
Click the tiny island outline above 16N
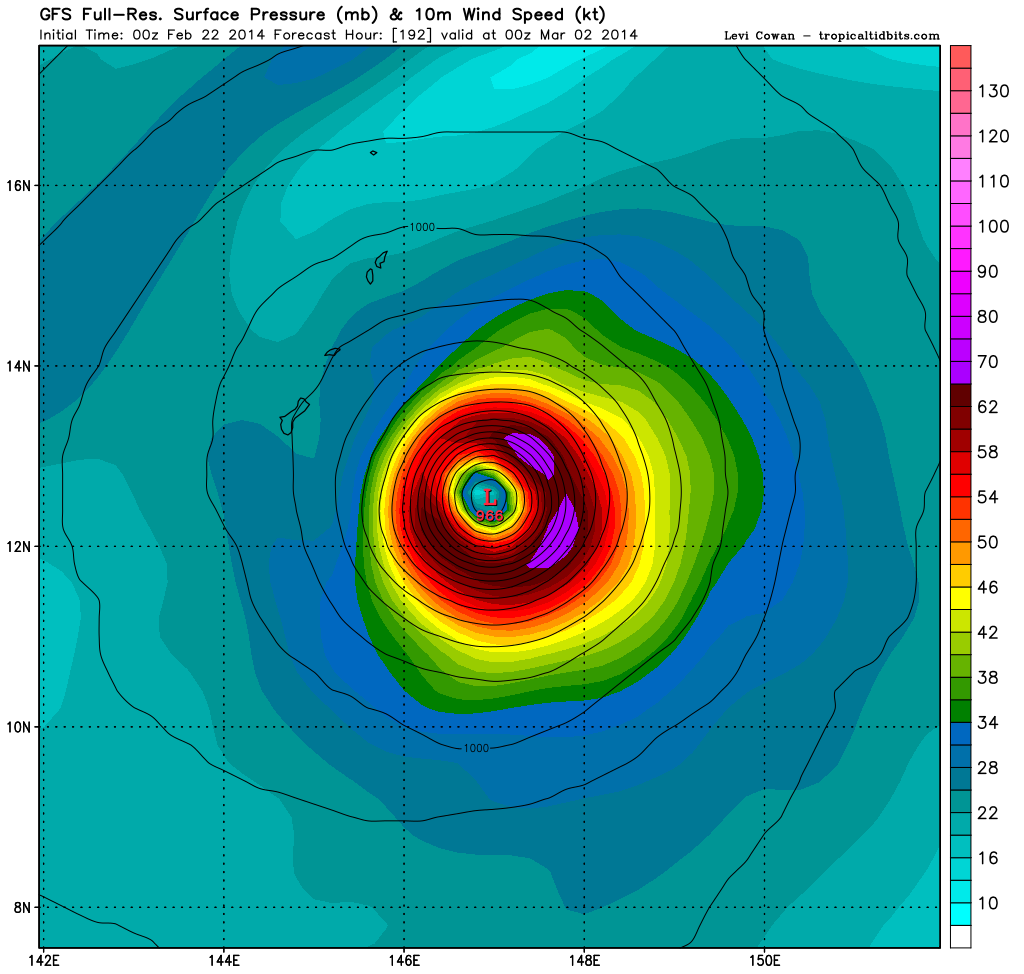coord(374,153)
